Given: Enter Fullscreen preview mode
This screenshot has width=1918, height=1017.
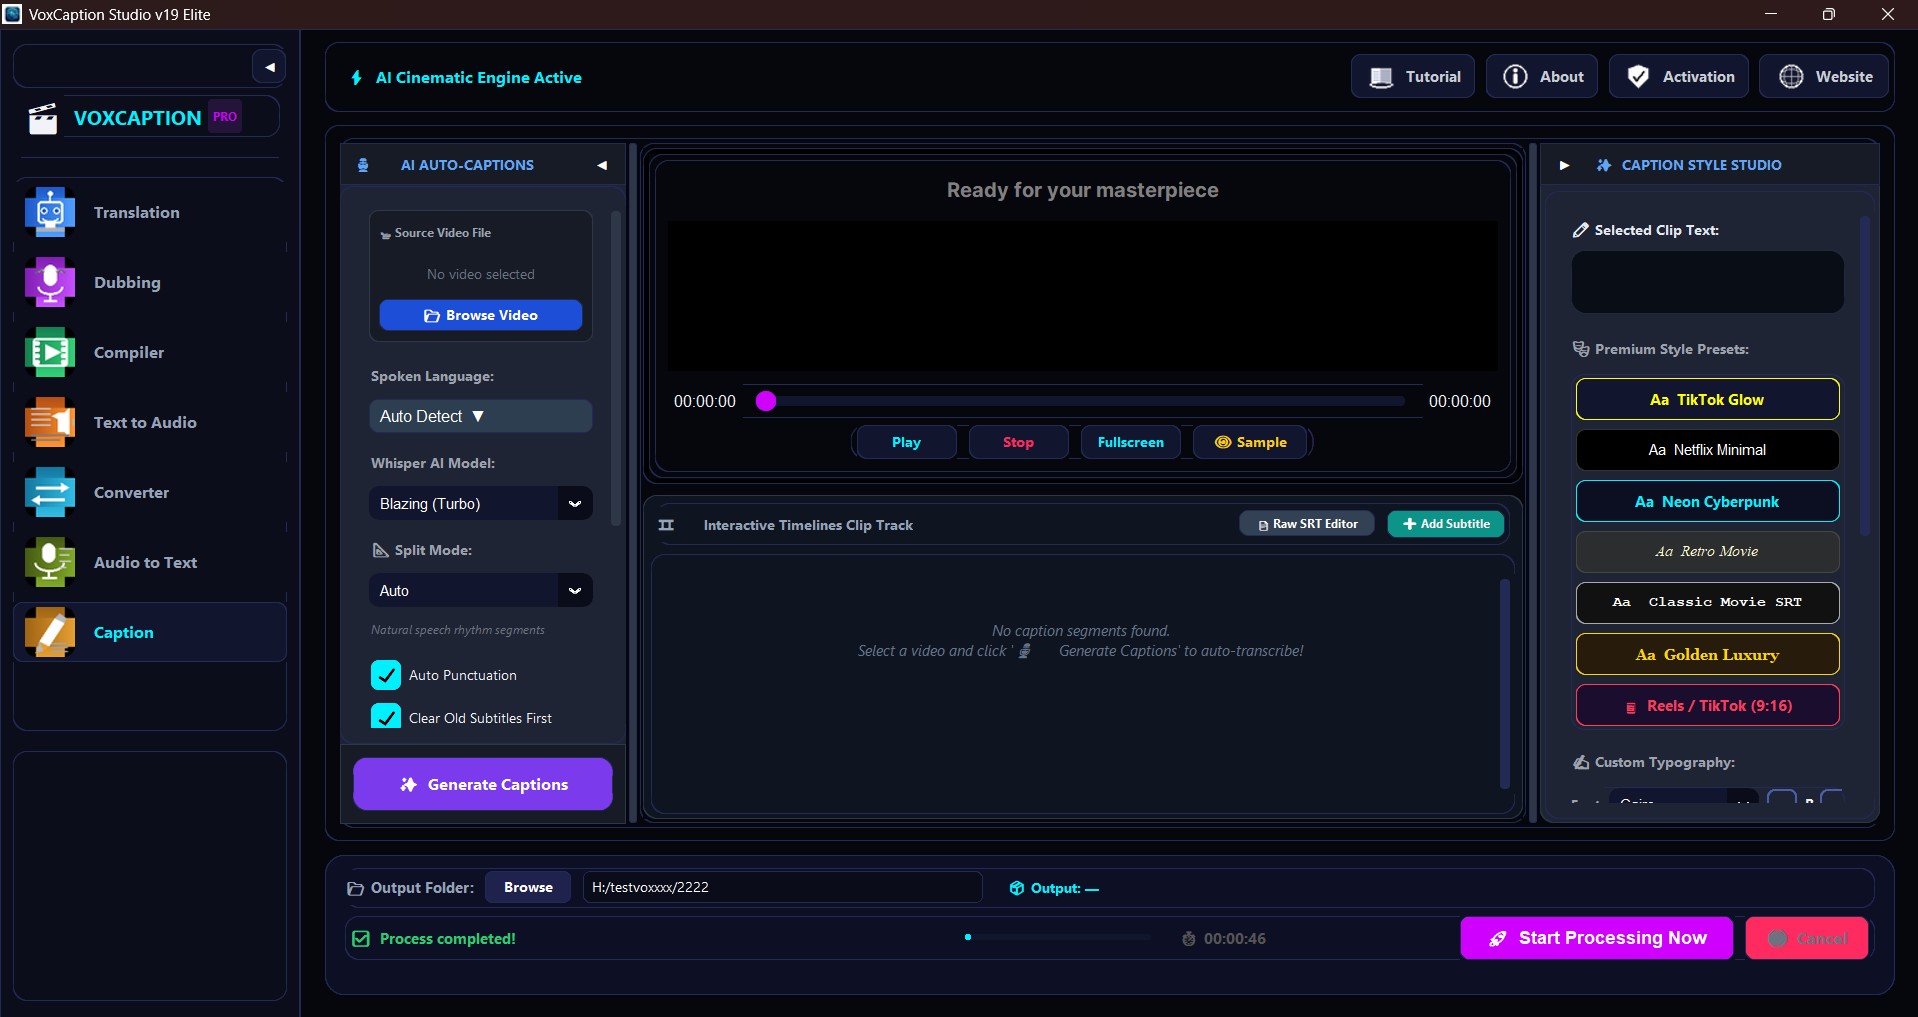Looking at the screenshot, I should (1130, 442).
